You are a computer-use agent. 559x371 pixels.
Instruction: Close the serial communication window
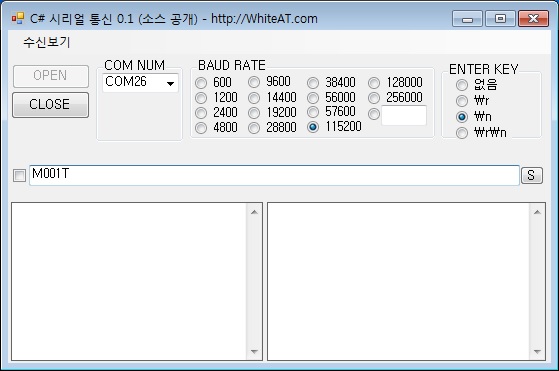click(533, 19)
